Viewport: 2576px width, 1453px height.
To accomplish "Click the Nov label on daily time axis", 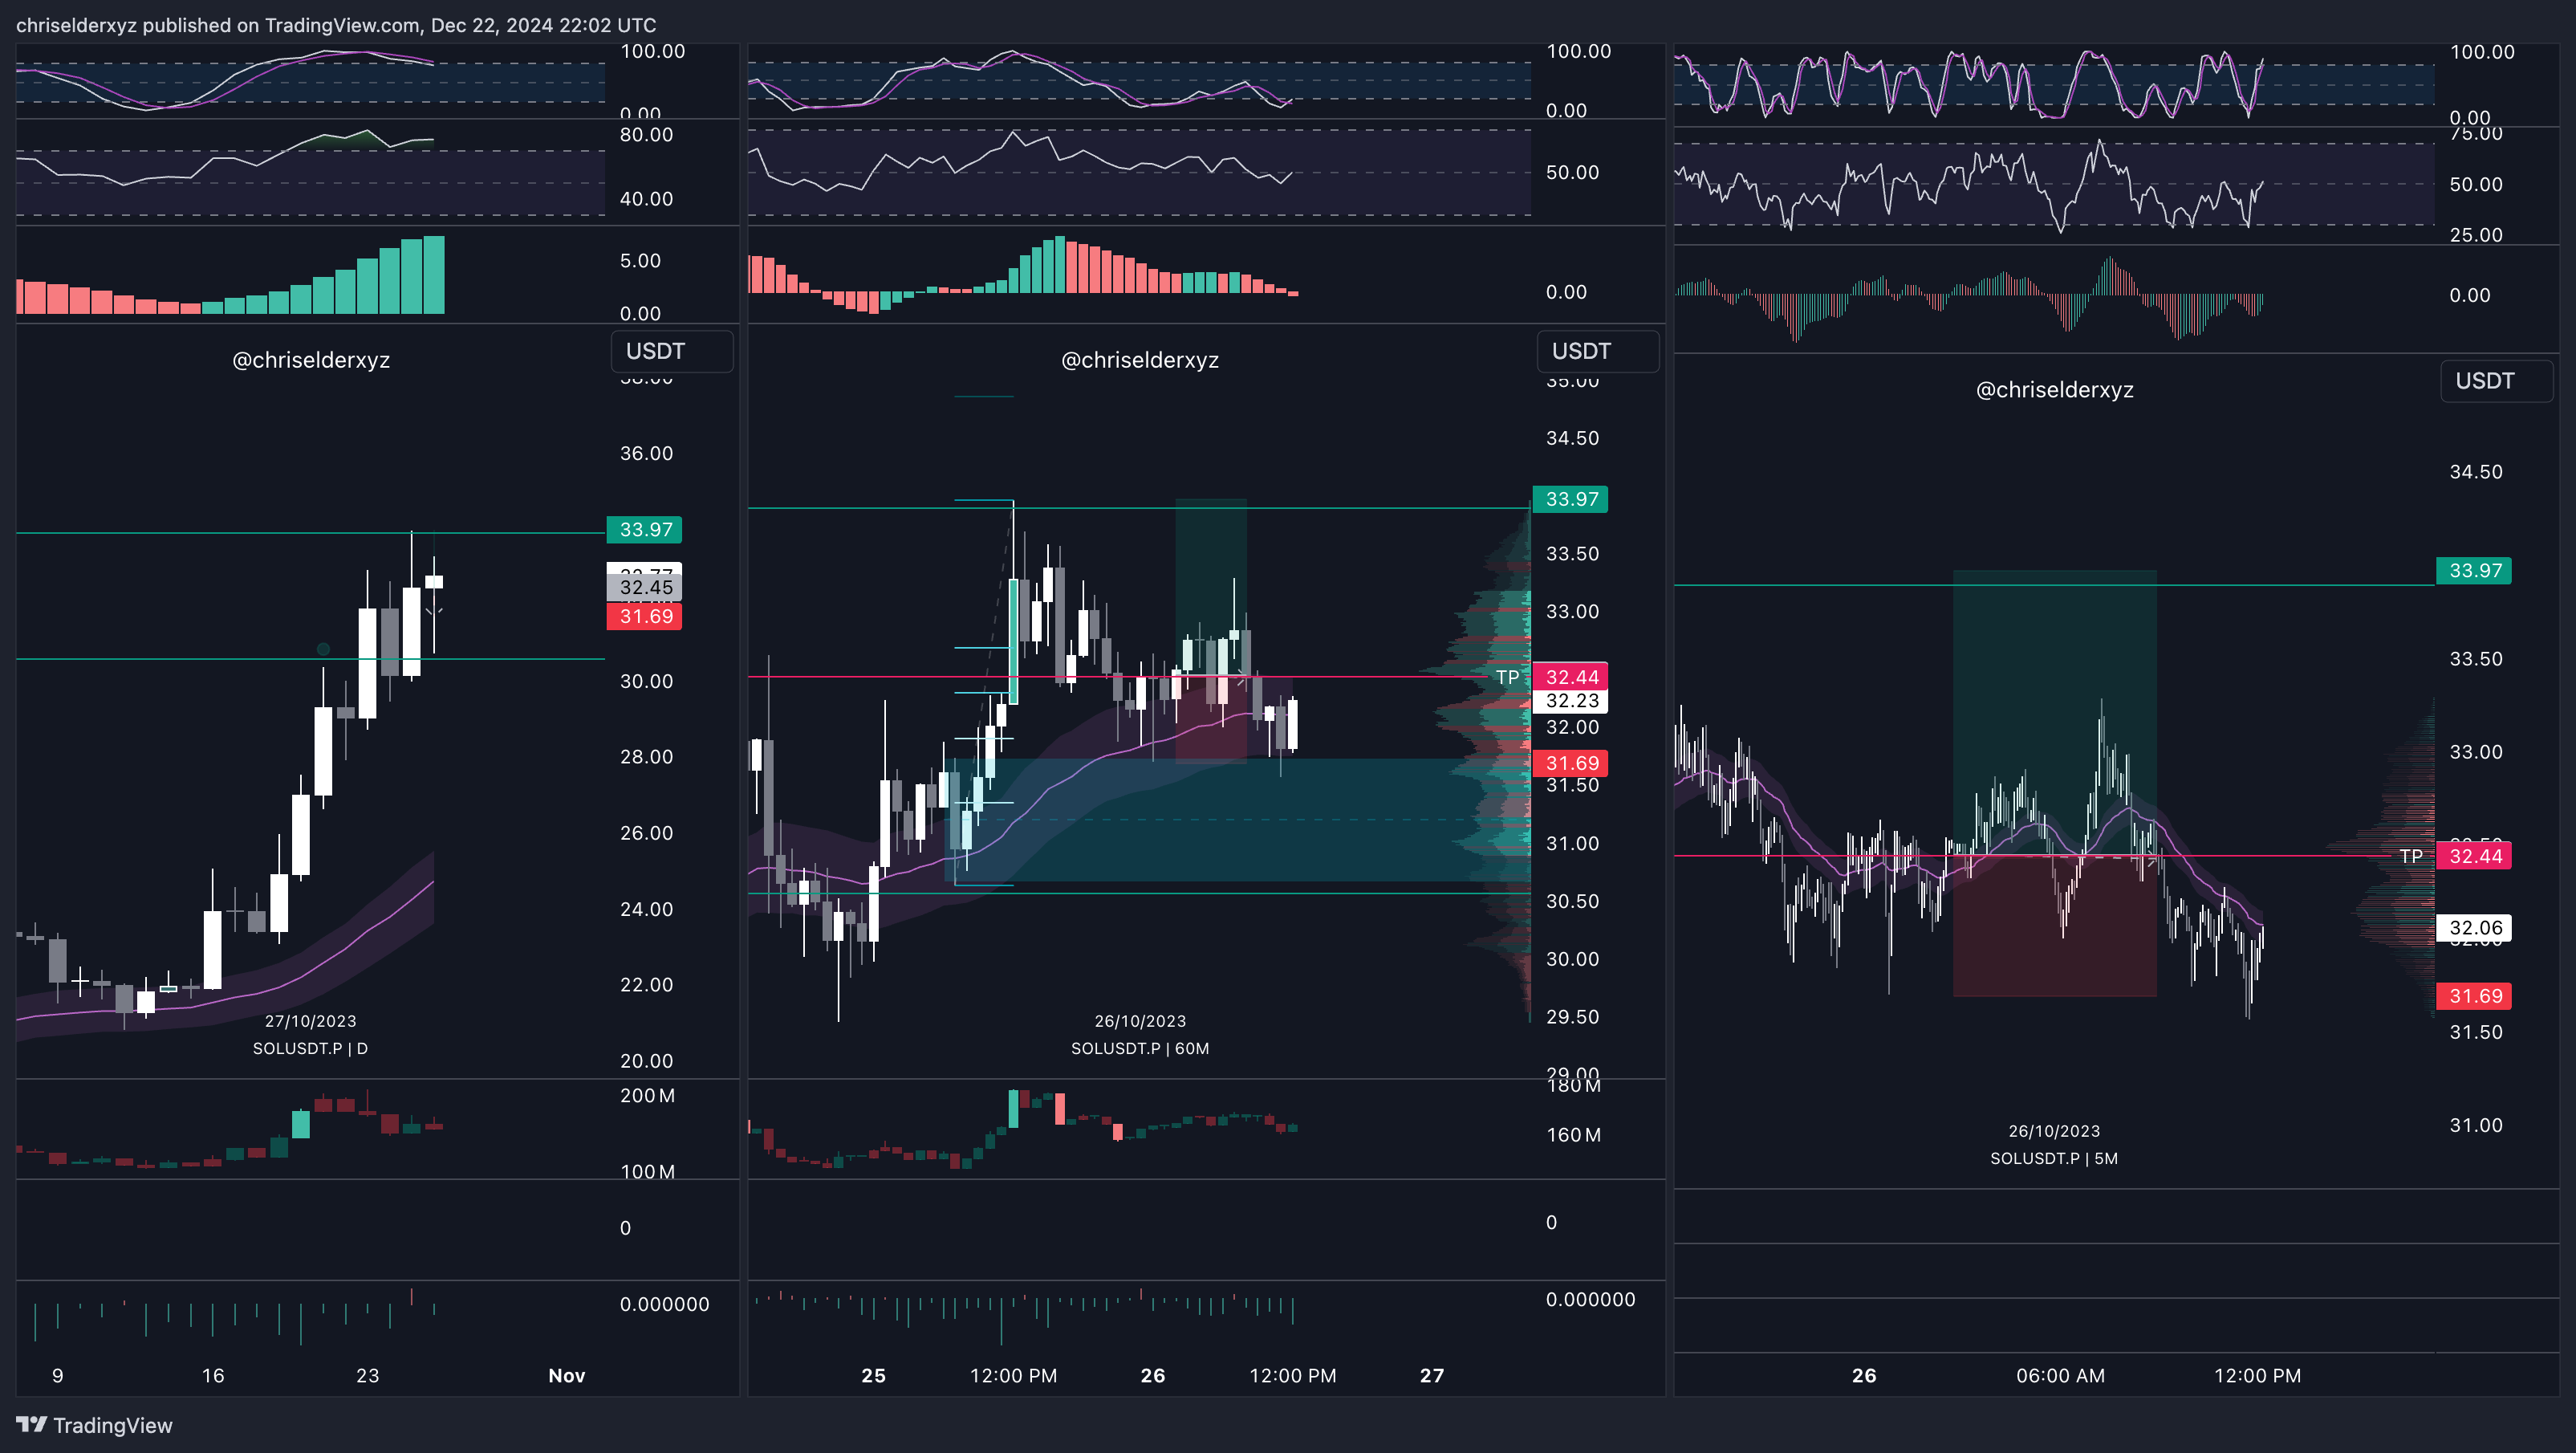I will (567, 1375).
